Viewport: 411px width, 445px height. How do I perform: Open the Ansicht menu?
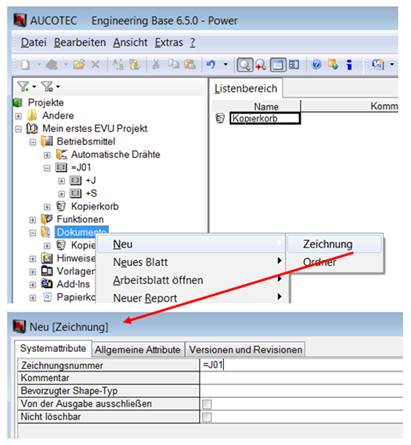coord(130,43)
